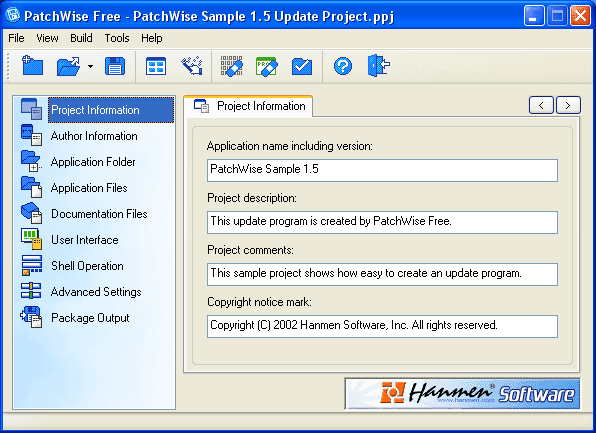Screen dimensions: 596x433
Task: Close the PatchWise window
Action: coord(580,16)
